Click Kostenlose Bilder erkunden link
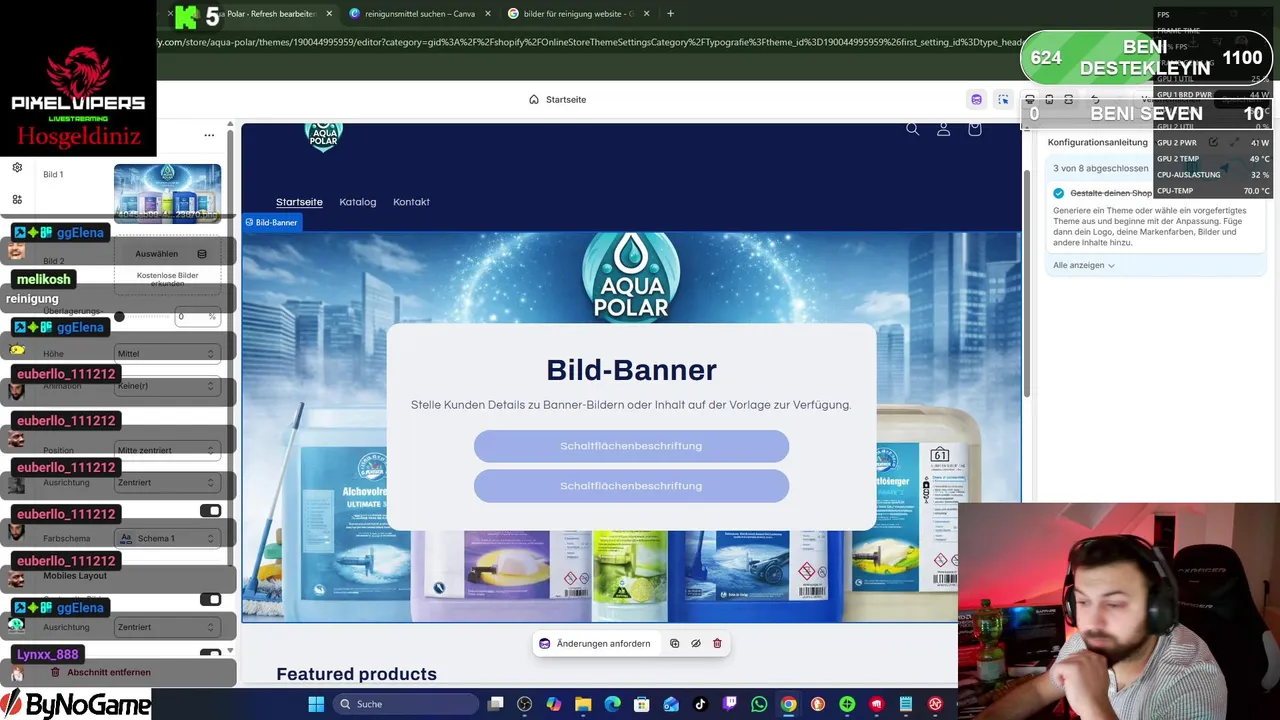 [x=167, y=279]
